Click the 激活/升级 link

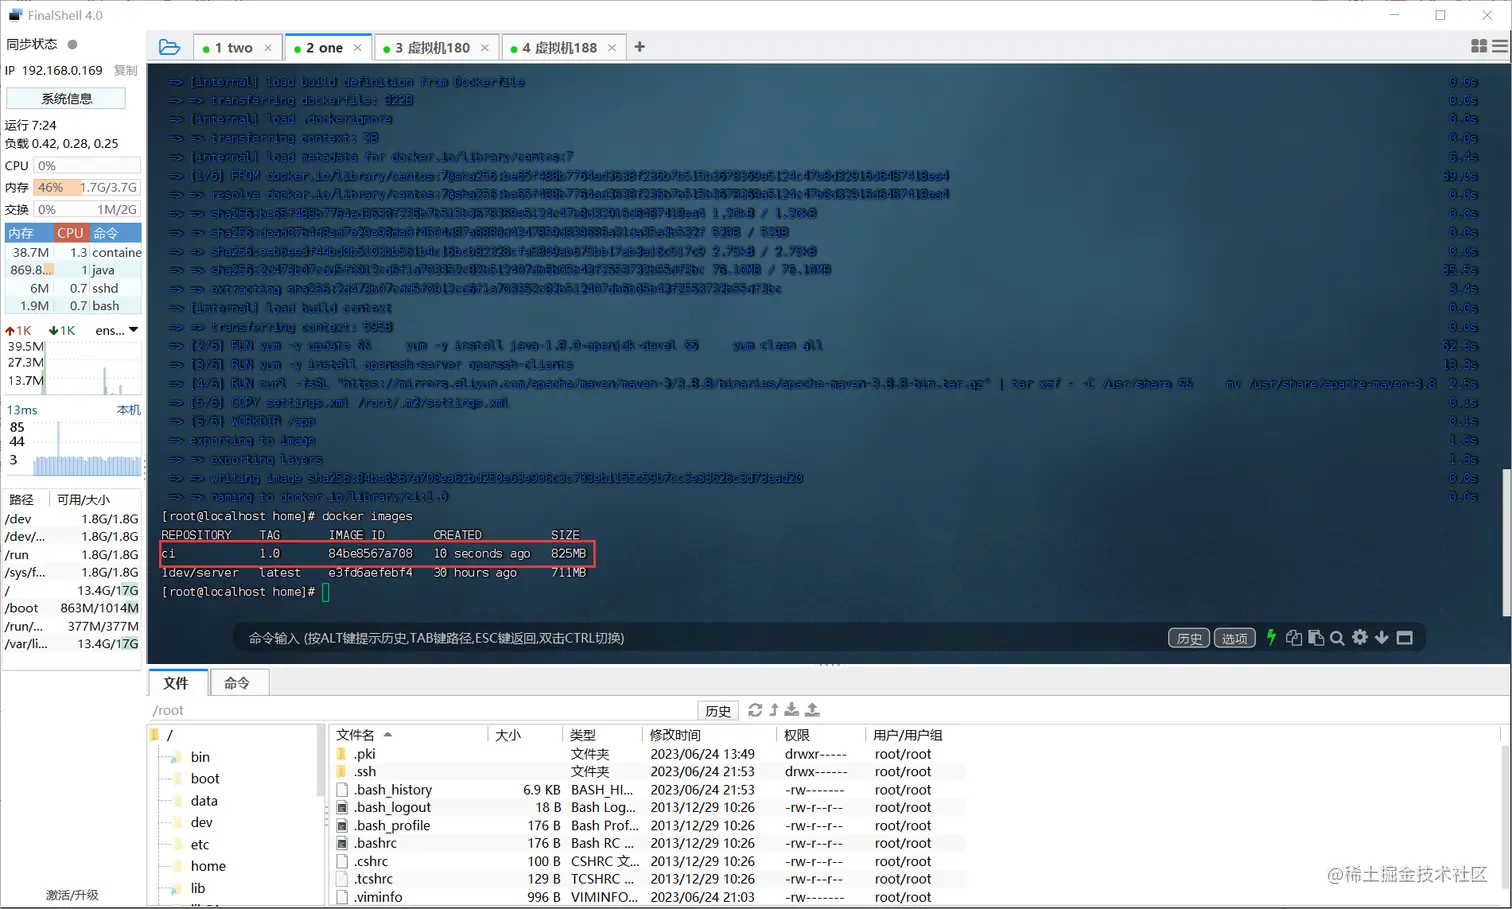(x=72, y=895)
